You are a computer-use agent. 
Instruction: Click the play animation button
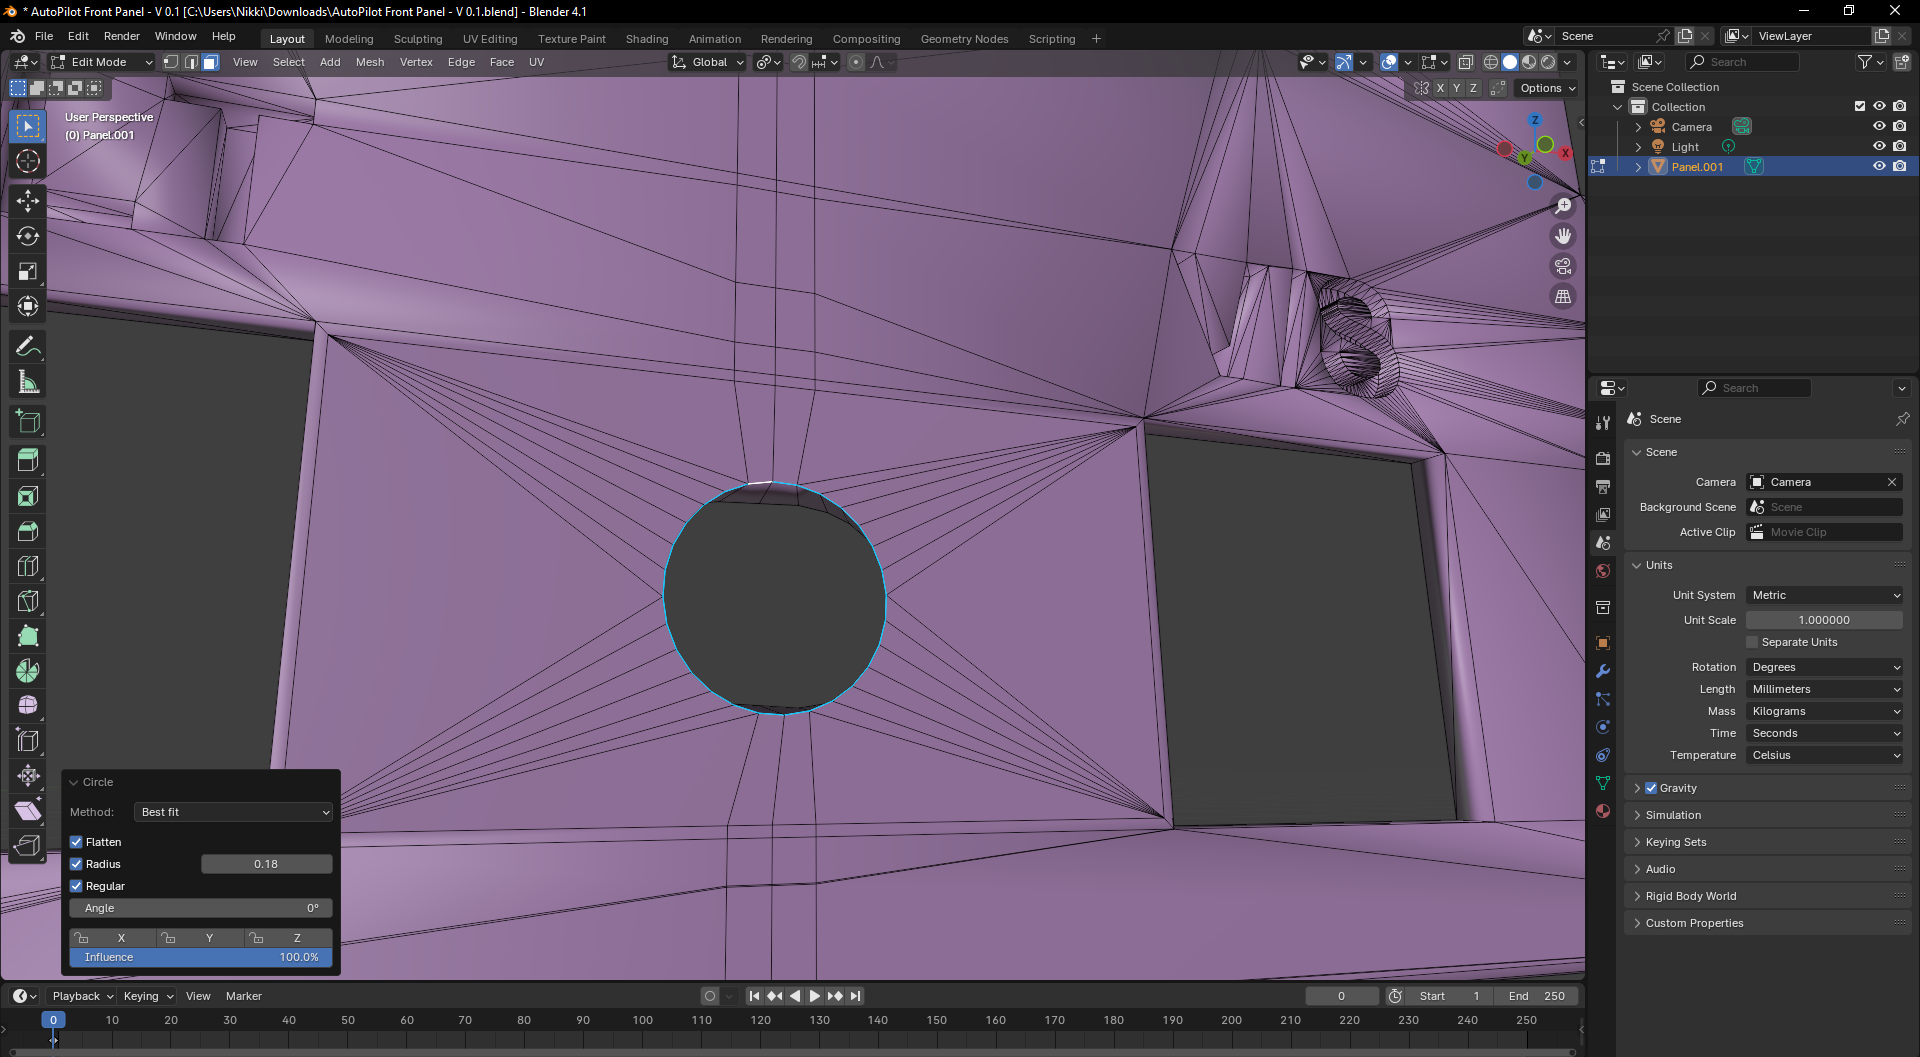(814, 996)
